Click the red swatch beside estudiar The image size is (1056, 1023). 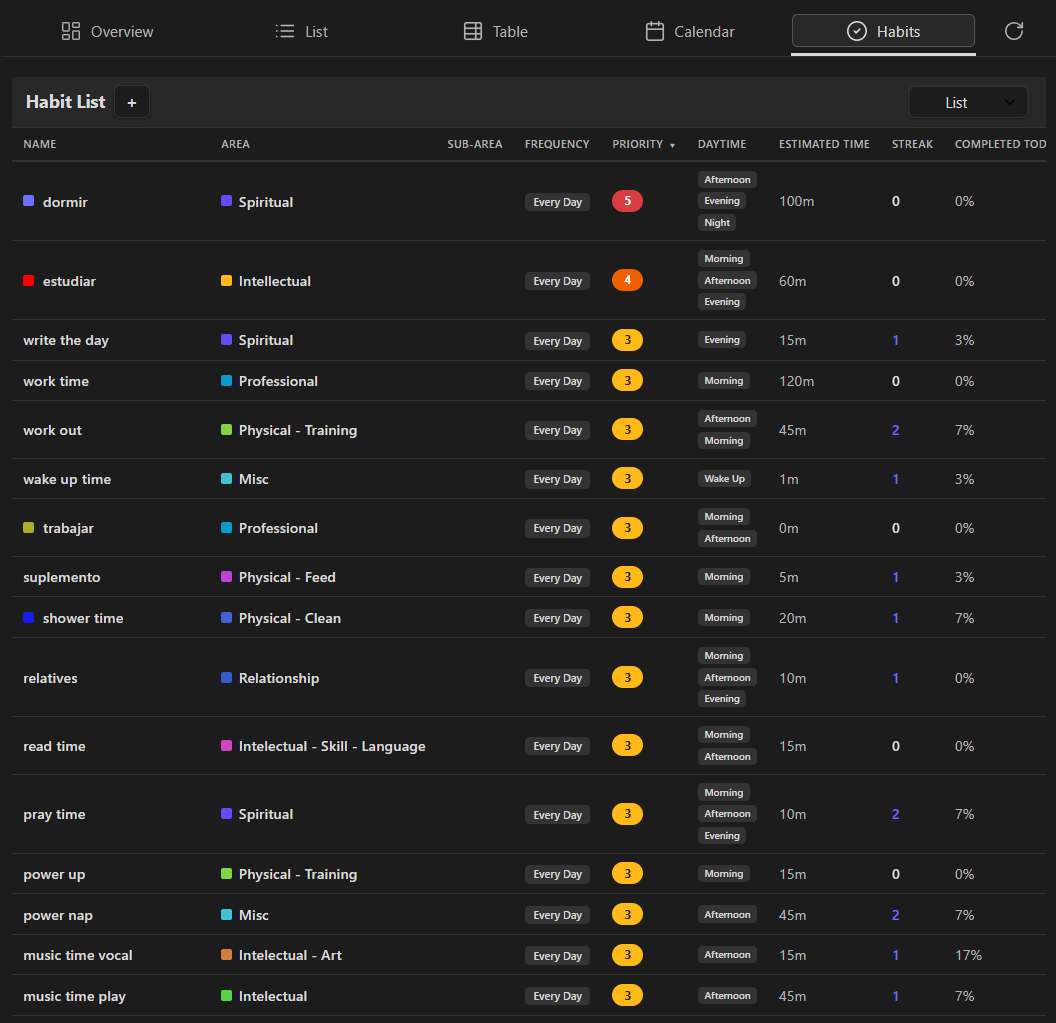click(28, 280)
